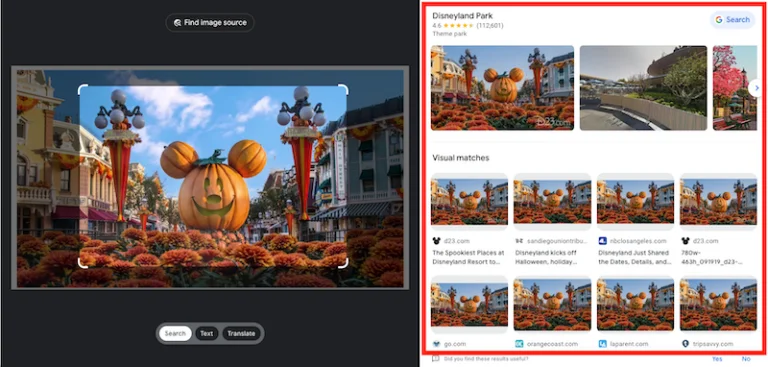Viewport: 768px width, 367px height.
Task: Click the Find image source button
Action: 210,23
